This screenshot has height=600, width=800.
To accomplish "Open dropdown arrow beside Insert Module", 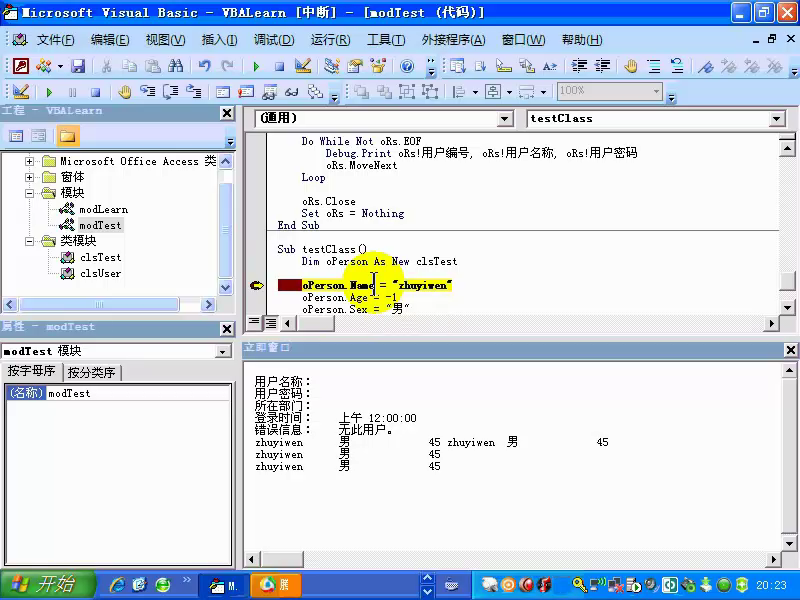I will [60, 66].
